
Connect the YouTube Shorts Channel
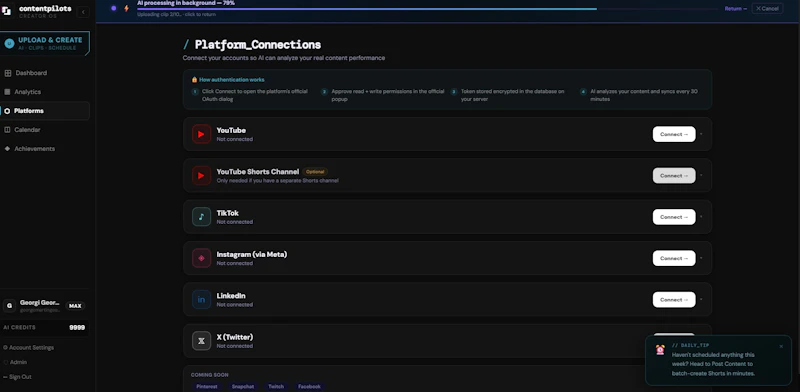(674, 176)
